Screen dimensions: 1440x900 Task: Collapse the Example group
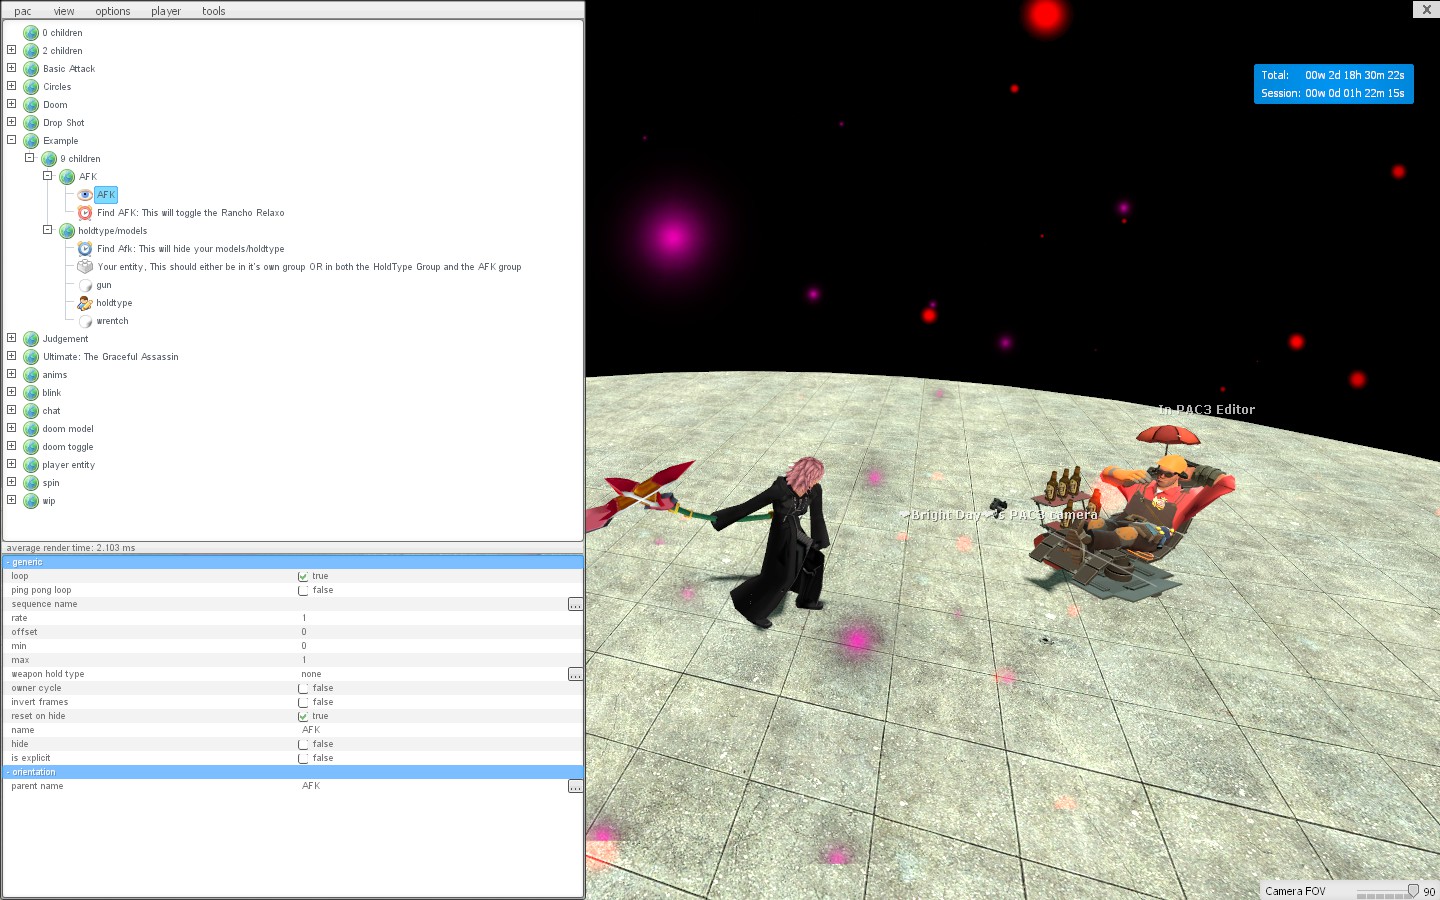pos(12,140)
